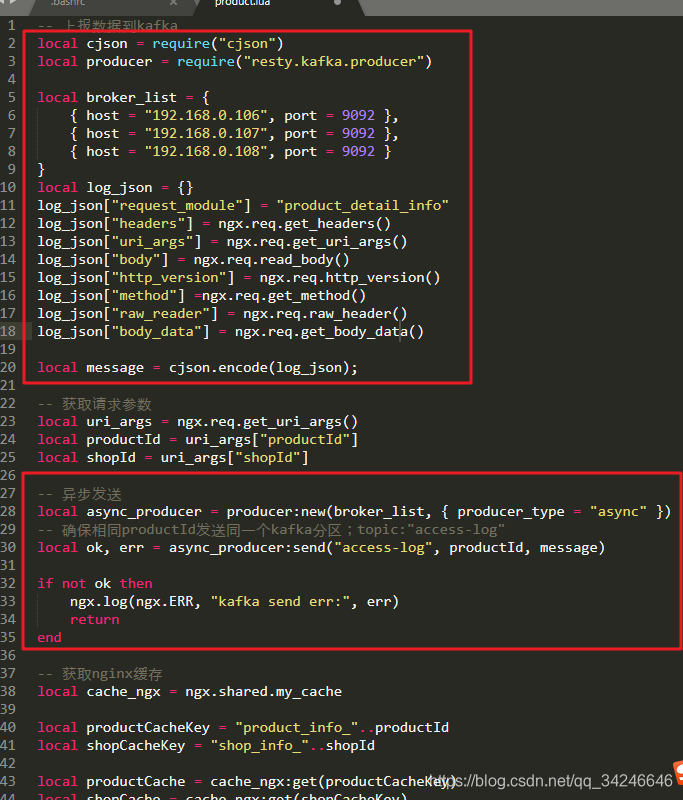Image resolution: width=683 pixels, height=800 pixels.
Task: Select the product.lua tab
Action: [x=242, y=3]
